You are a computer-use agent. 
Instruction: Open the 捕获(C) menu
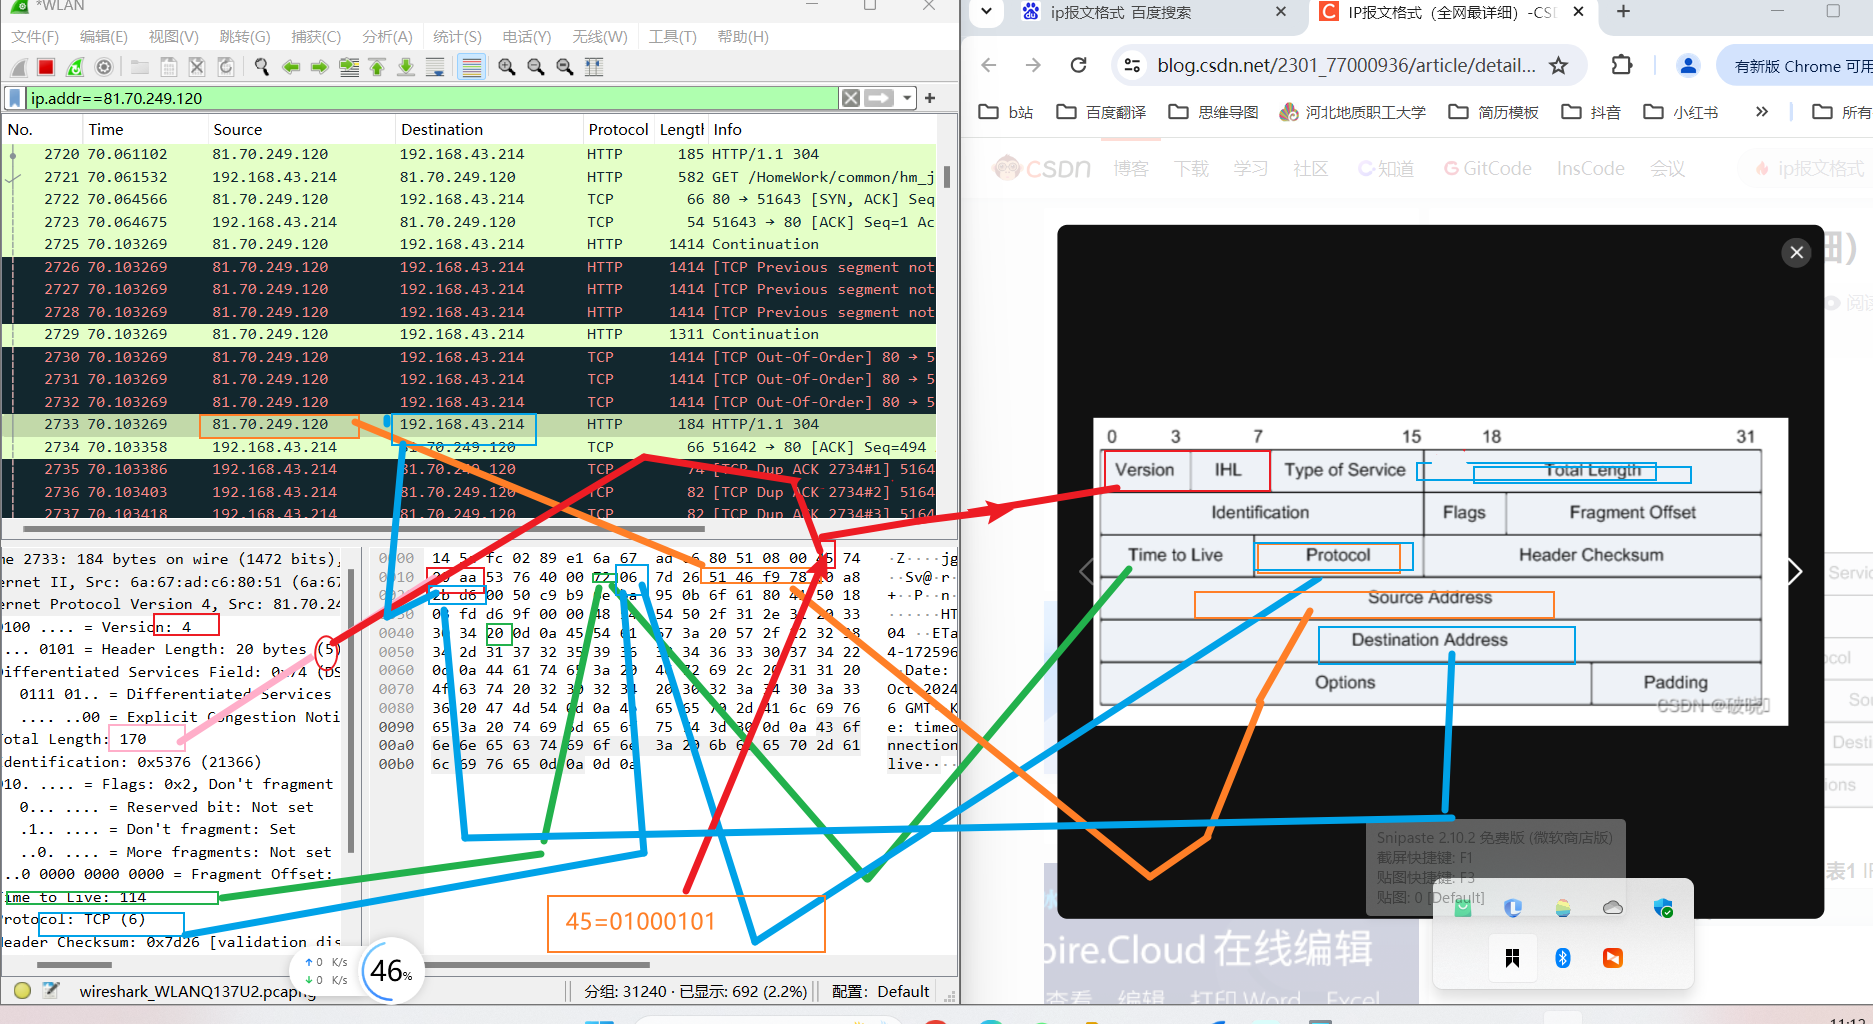point(316,37)
